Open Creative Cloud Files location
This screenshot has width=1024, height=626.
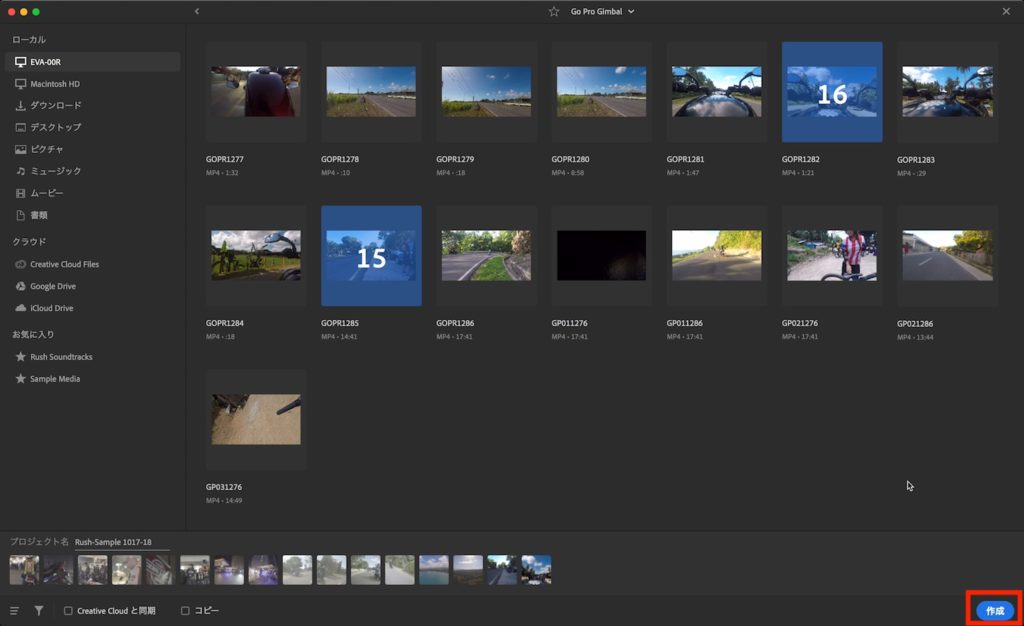click(64, 264)
